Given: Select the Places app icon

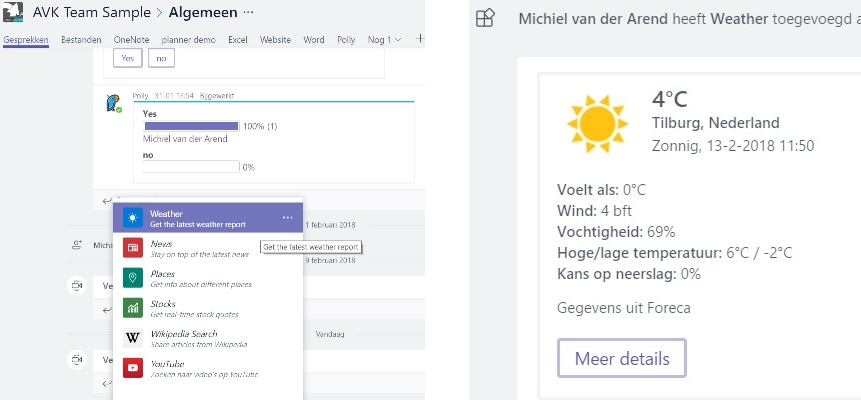Looking at the screenshot, I should click(x=133, y=278).
